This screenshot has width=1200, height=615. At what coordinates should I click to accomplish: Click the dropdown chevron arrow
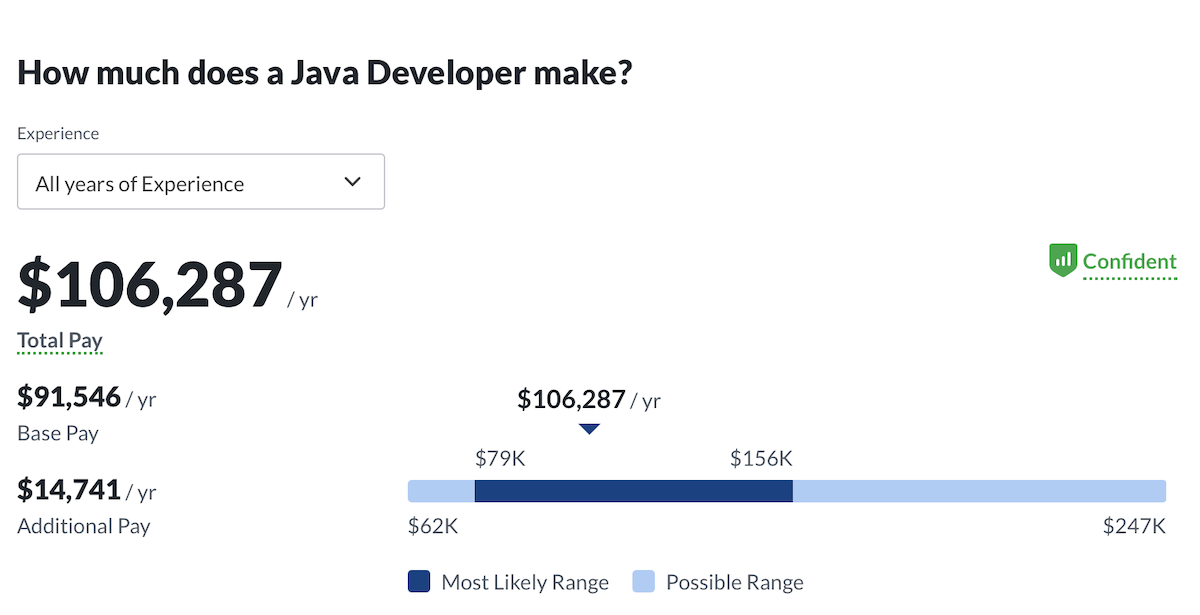352,182
